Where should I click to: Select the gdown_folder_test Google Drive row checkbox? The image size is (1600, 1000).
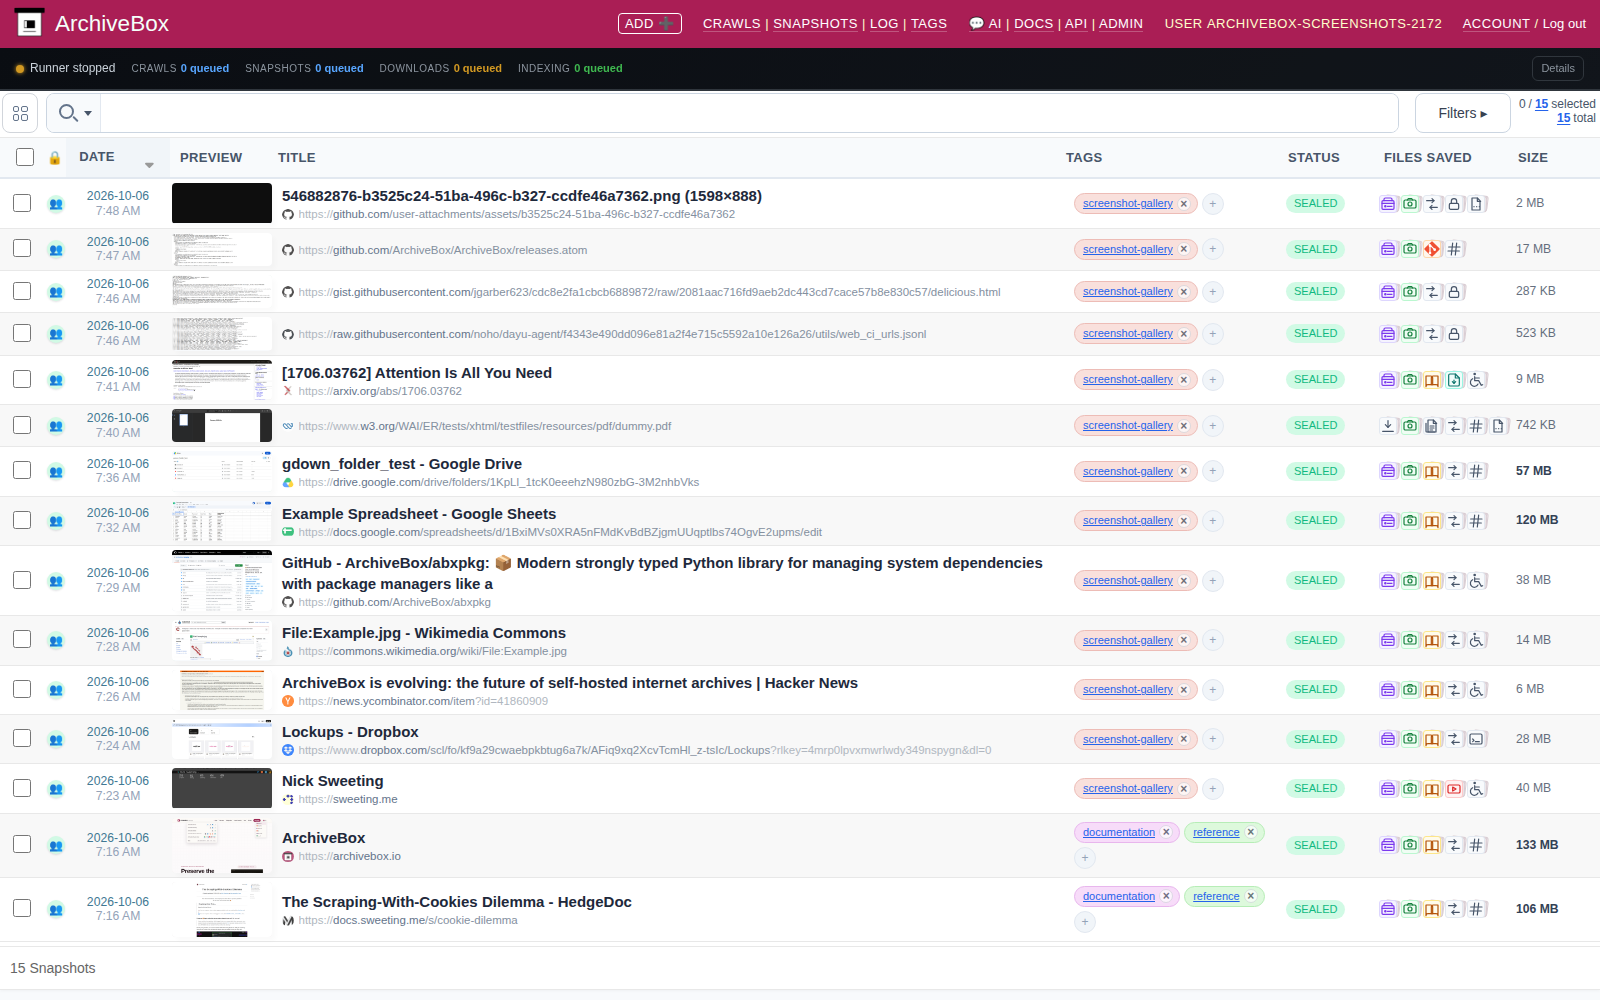pyautogui.click(x=22, y=470)
